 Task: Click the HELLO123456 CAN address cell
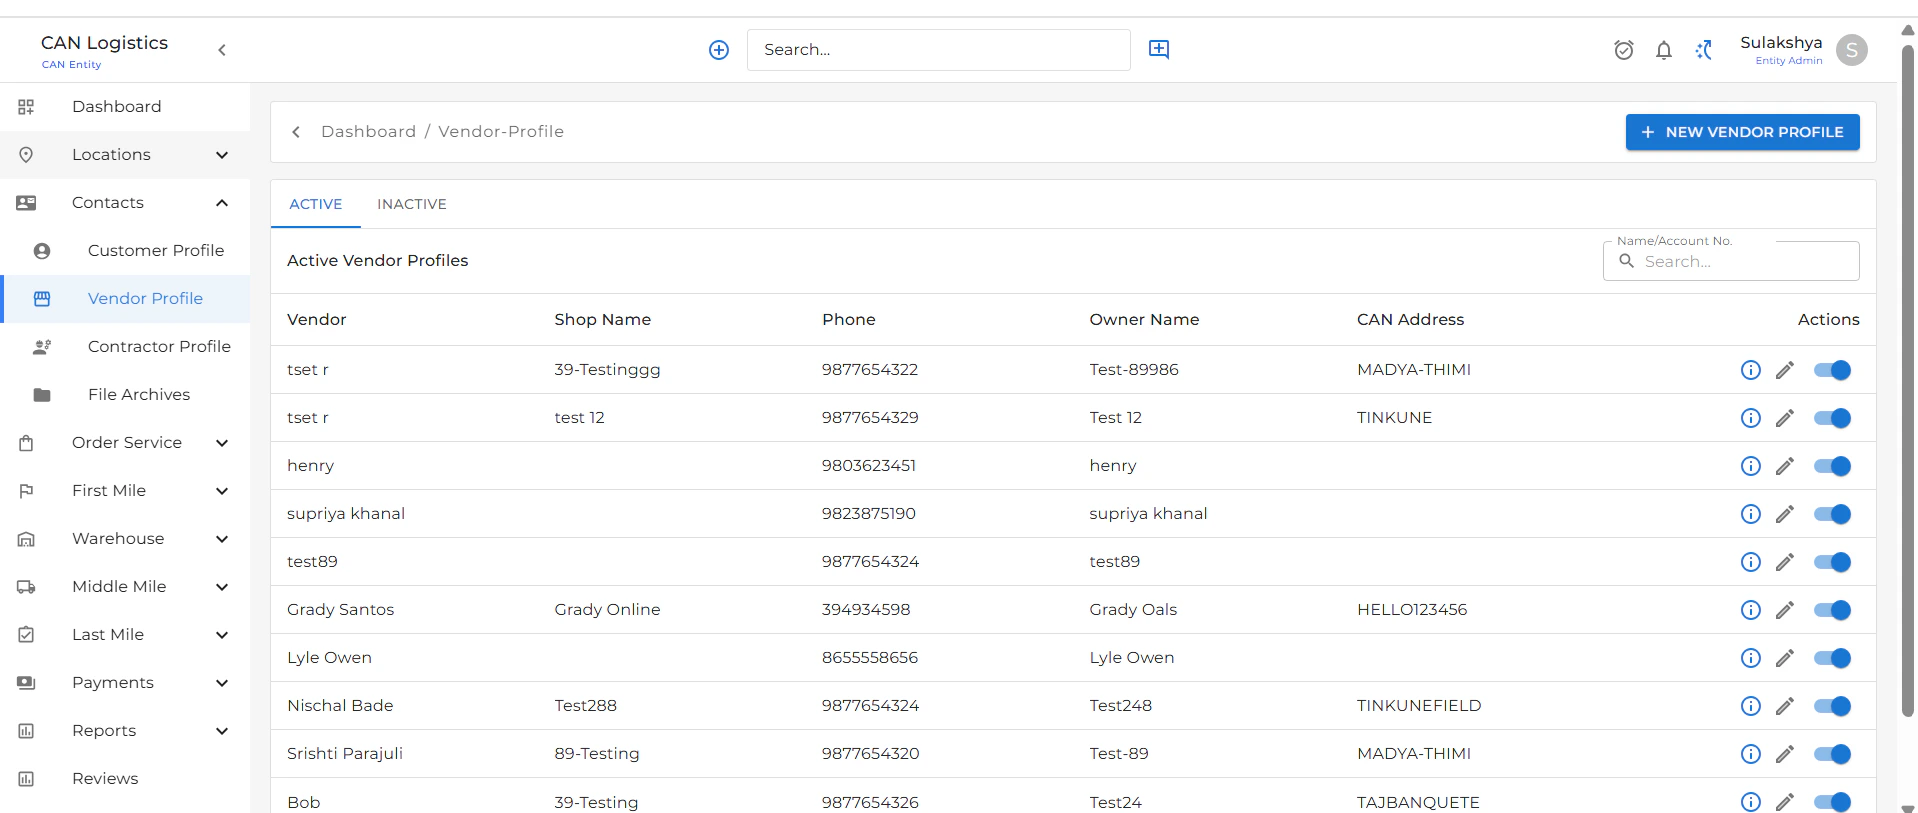pyautogui.click(x=1412, y=610)
